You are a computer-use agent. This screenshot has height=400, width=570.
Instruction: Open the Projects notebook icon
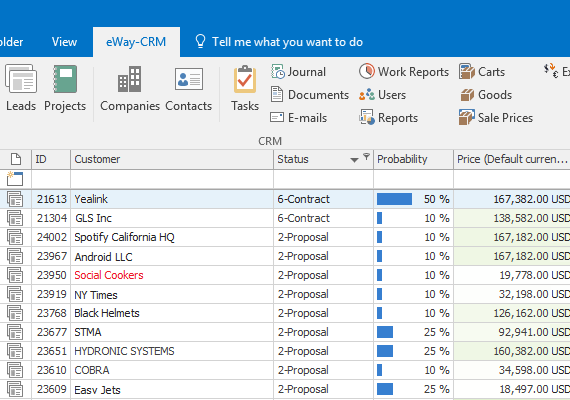pyautogui.click(x=65, y=79)
